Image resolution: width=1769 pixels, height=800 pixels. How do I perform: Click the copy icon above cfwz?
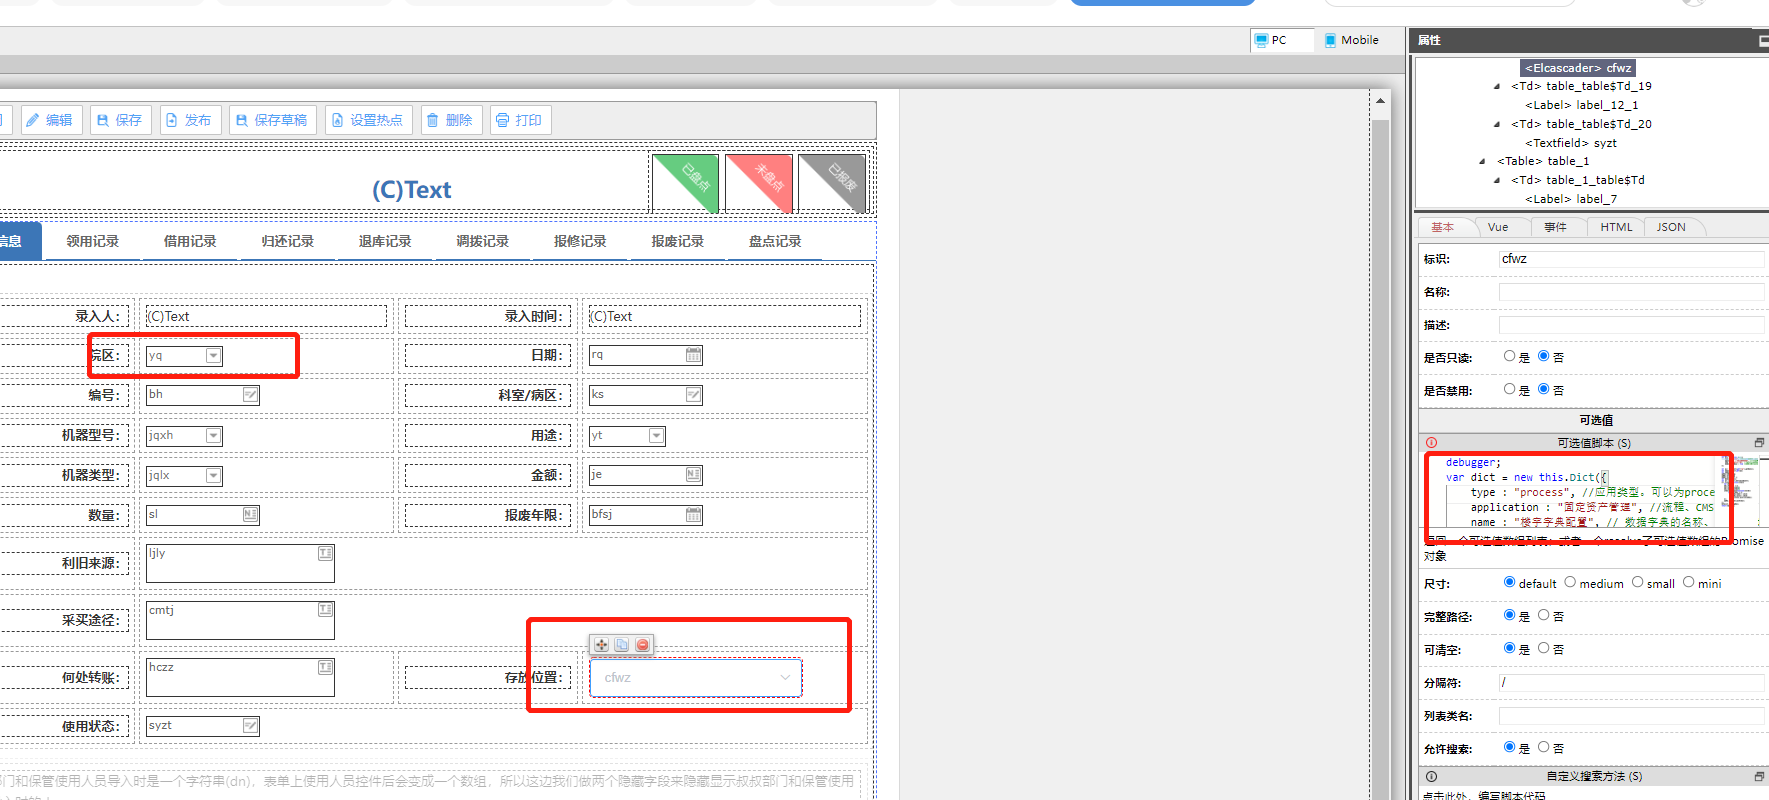pyautogui.click(x=622, y=645)
